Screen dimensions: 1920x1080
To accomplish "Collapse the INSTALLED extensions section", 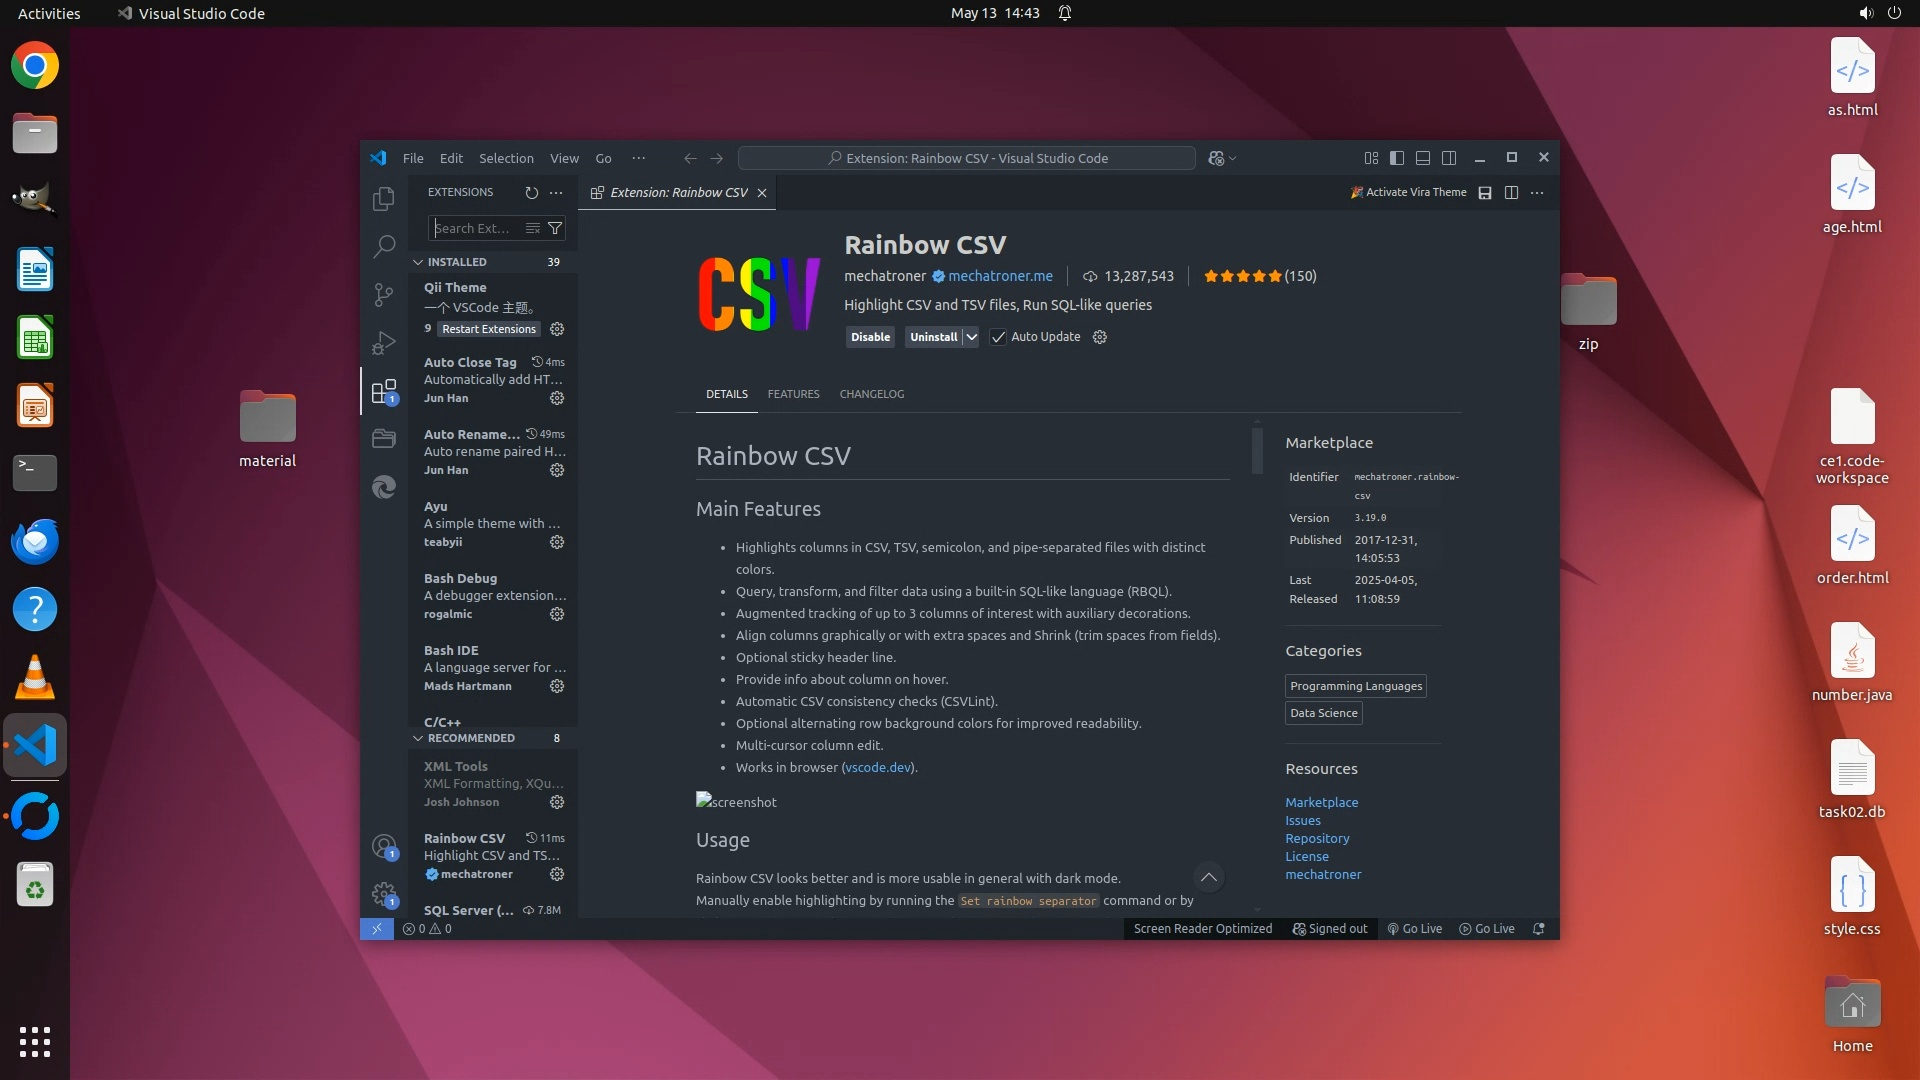I will (x=418, y=262).
